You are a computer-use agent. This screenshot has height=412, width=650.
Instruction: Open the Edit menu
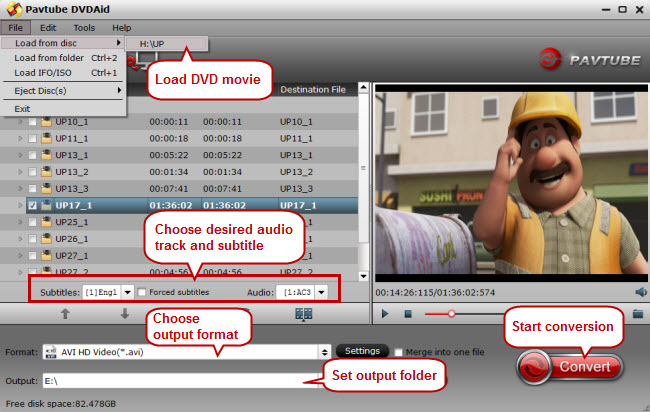48,28
